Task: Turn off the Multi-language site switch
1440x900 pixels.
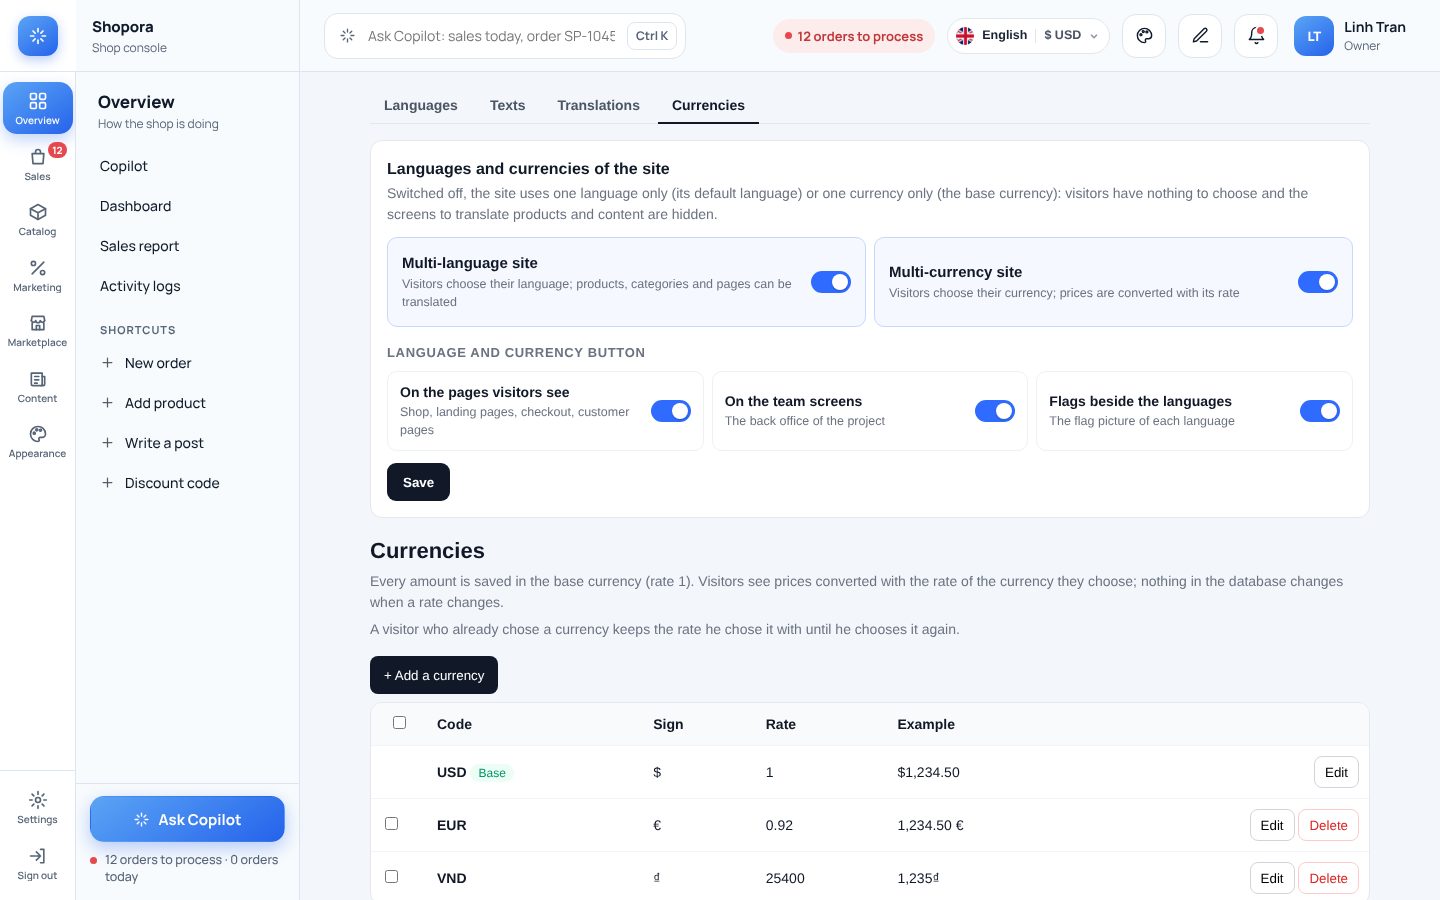Action: tap(831, 282)
